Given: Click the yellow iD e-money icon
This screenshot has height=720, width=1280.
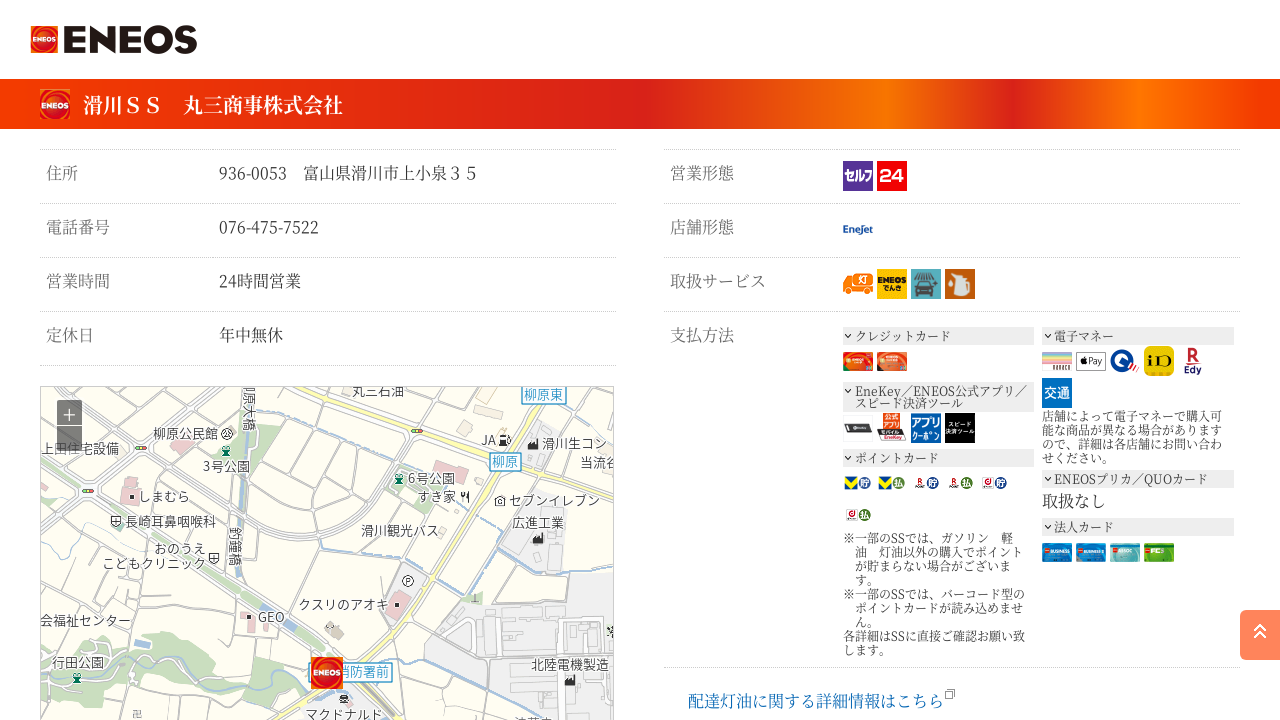Looking at the screenshot, I should (x=1159, y=361).
